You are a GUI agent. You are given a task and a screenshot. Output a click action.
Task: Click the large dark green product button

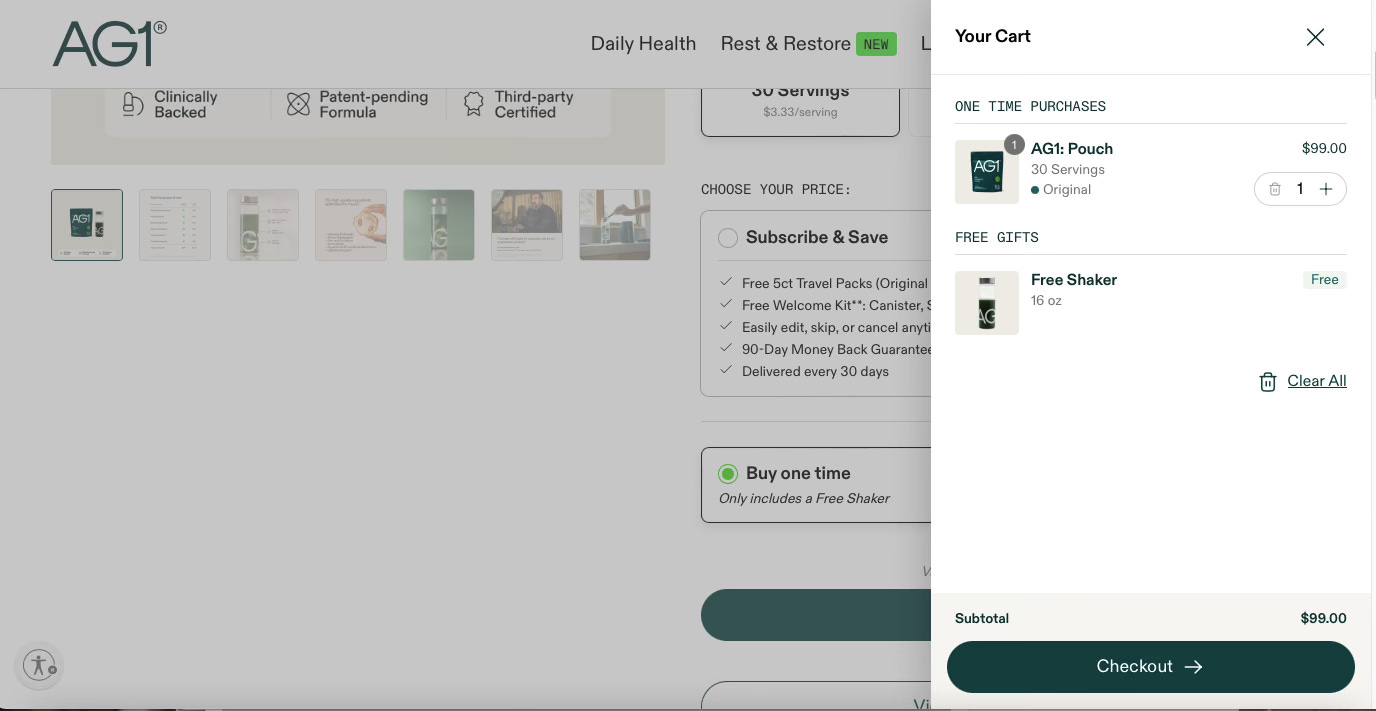pos(816,615)
